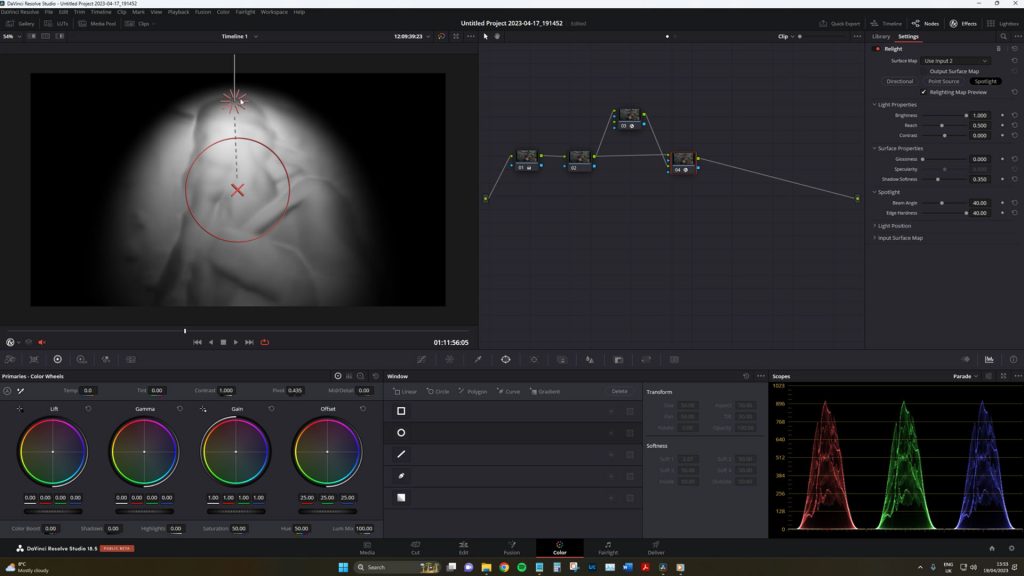Image resolution: width=1024 pixels, height=576 pixels.
Task: Choose the Directional light type
Action: pyautogui.click(x=899, y=81)
